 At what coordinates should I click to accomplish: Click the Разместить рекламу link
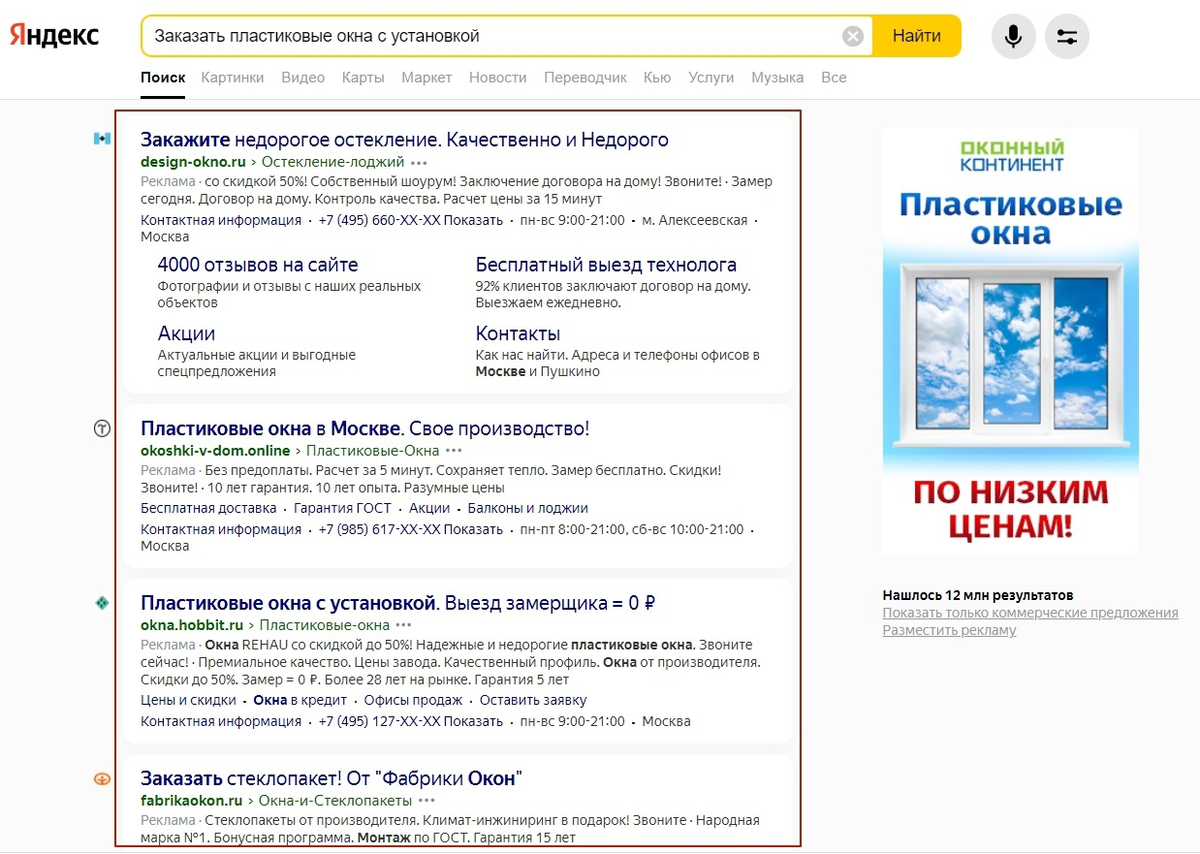click(x=949, y=630)
